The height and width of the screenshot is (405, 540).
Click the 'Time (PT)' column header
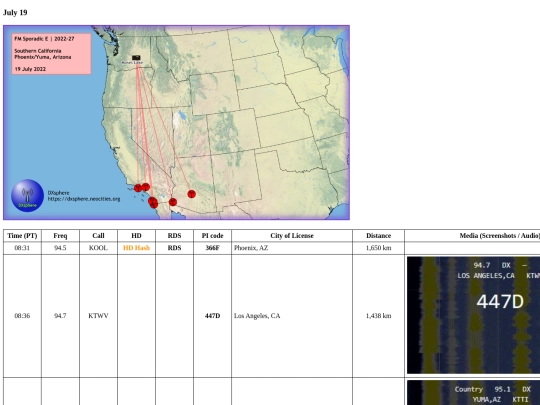point(22,236)
